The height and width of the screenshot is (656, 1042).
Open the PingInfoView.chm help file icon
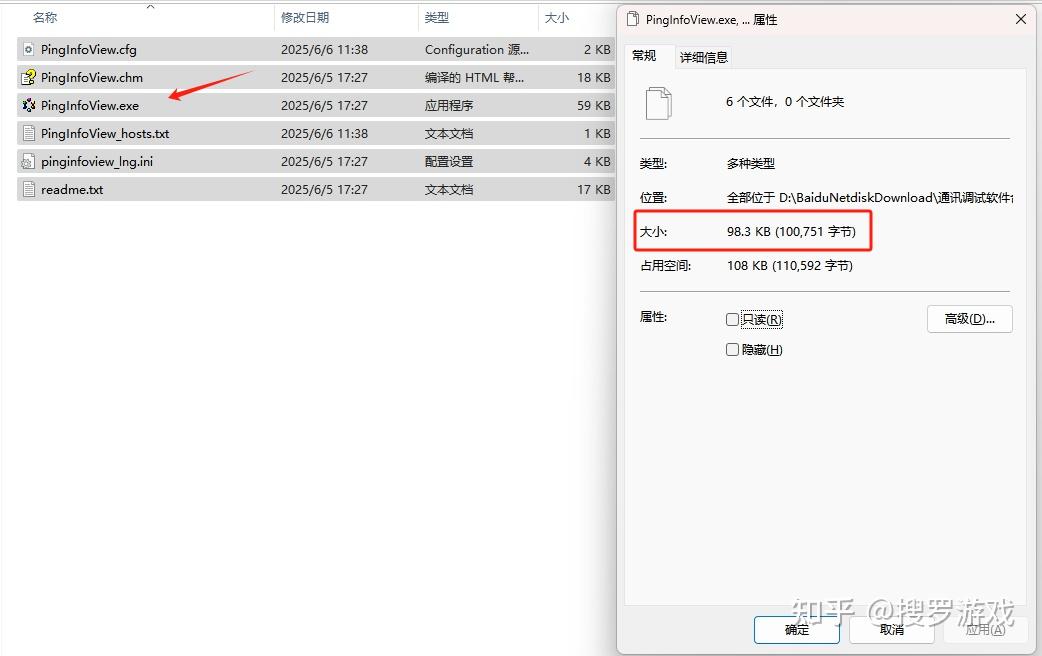[x=28, y=77]
